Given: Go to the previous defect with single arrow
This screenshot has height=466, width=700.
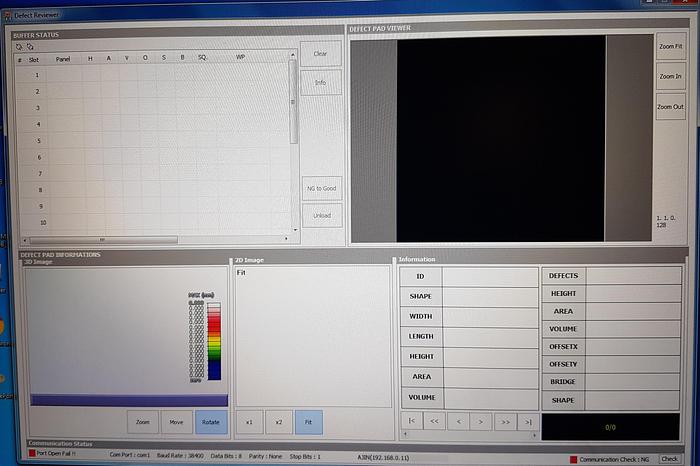Looking at the screenshot, I should [x=458, y=423].
